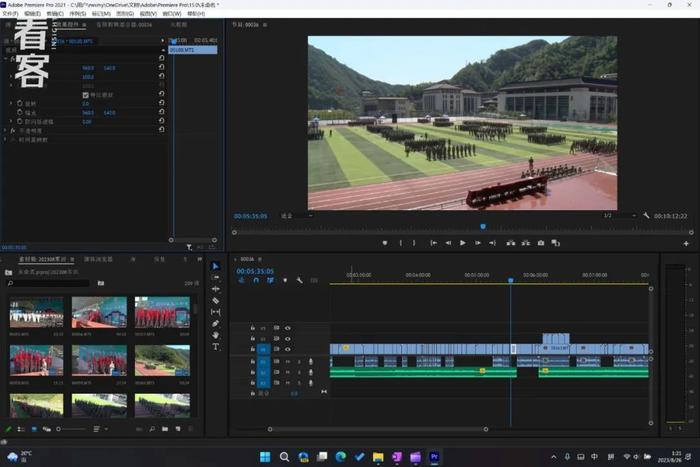700x467 pixels.
Task: Select the first clip thumbnail in bin
Action: pos(36,313)
